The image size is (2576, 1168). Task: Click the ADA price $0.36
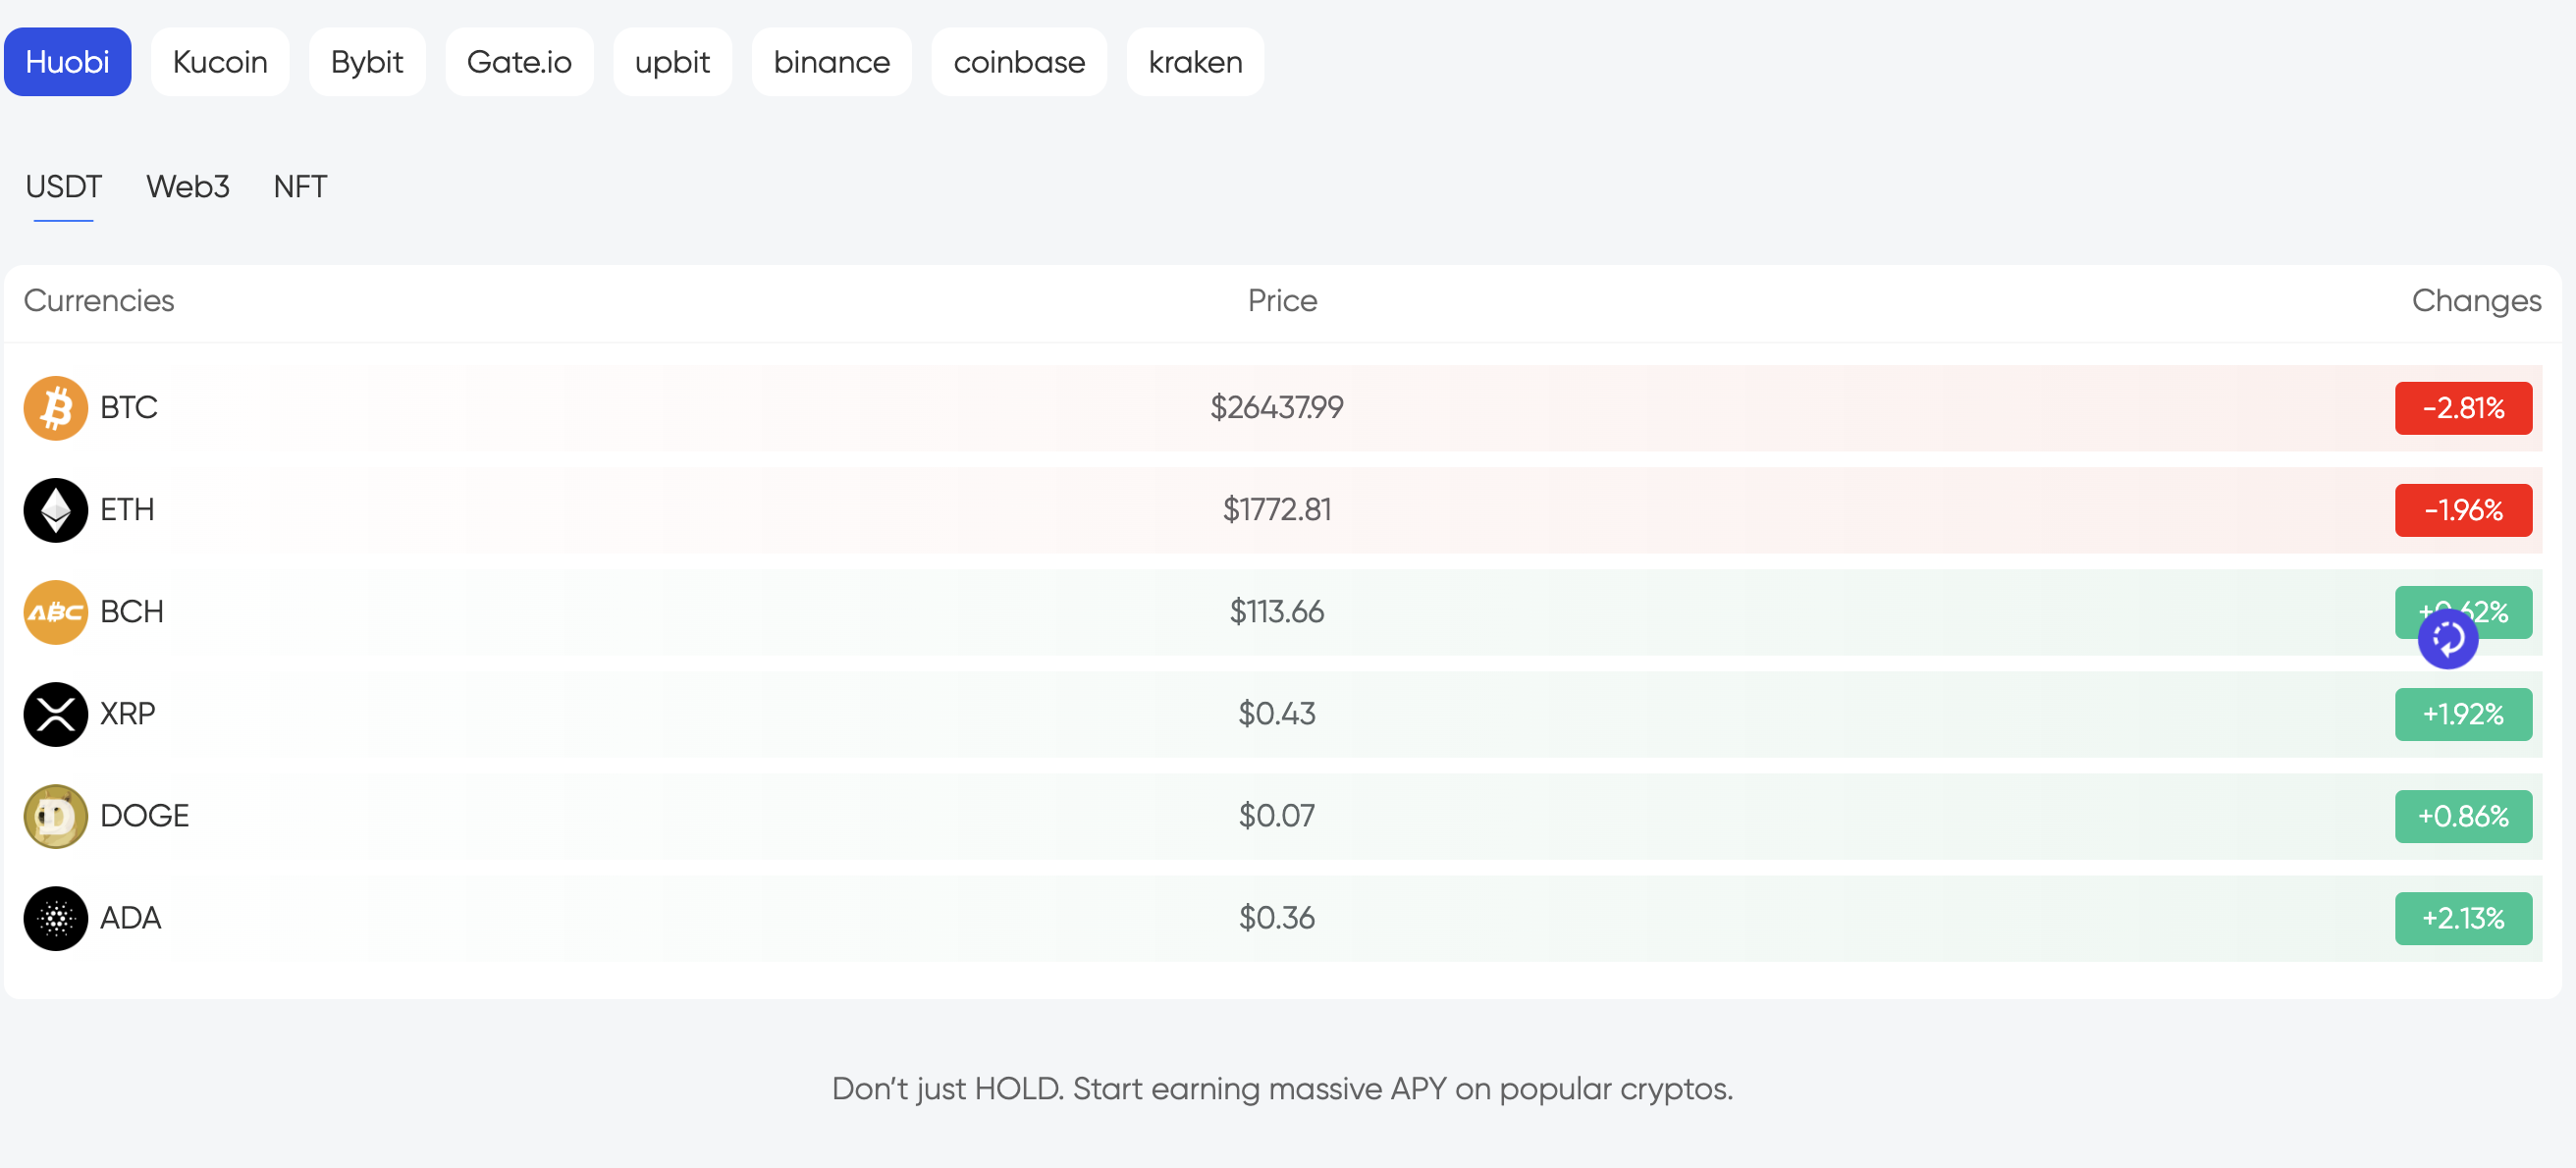1277,918
